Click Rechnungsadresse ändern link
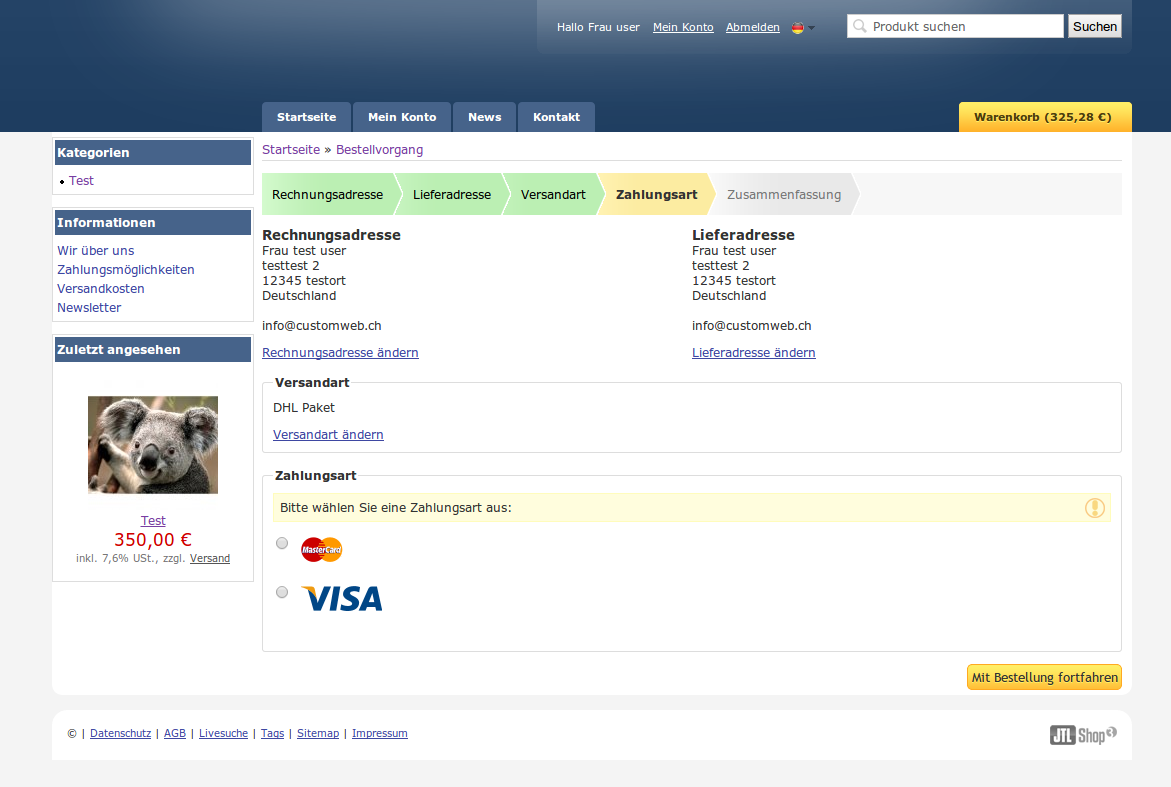The height and width of the screenshot is (787, 1171). coord(340,353)
